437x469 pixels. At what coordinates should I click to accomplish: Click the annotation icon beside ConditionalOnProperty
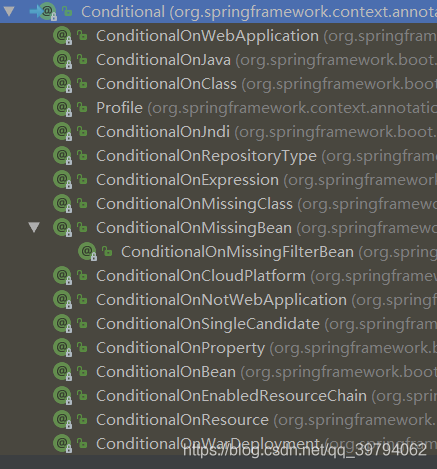pos(62,347)
